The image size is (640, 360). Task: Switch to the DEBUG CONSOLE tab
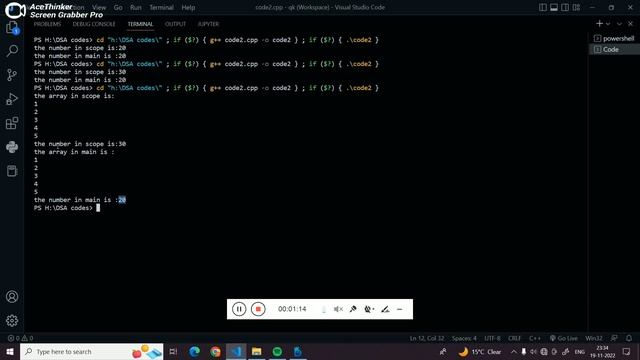coord(94,24)
